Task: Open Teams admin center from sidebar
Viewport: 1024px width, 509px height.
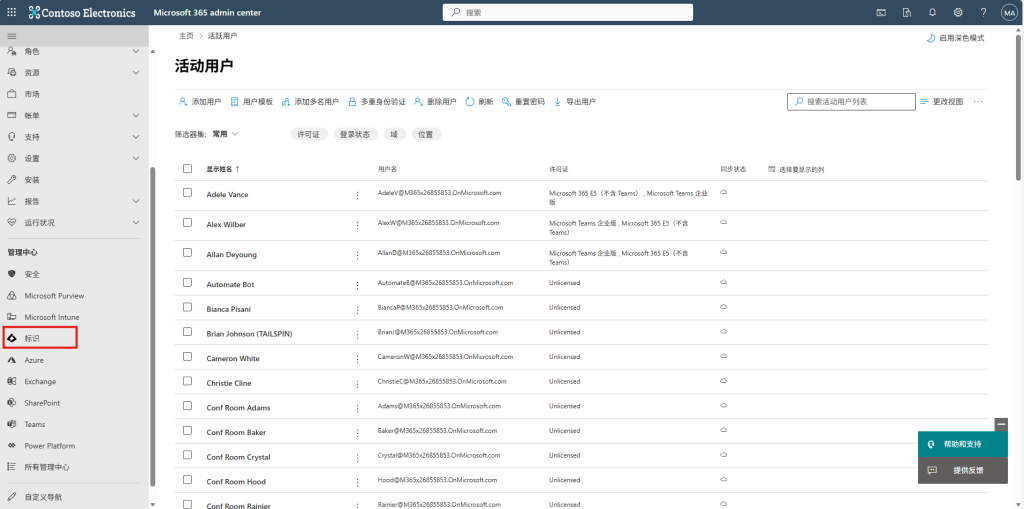Action: 34,424
